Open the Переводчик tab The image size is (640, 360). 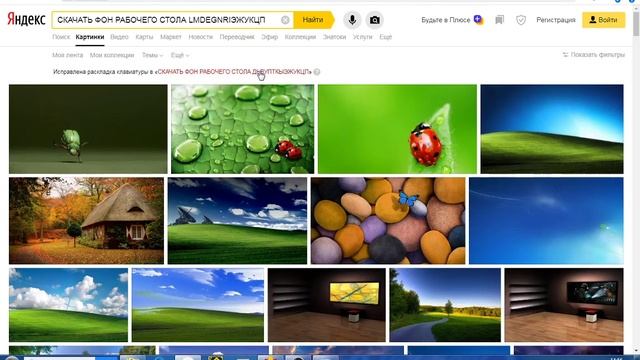pyautogui.click(x=237, y=37)
